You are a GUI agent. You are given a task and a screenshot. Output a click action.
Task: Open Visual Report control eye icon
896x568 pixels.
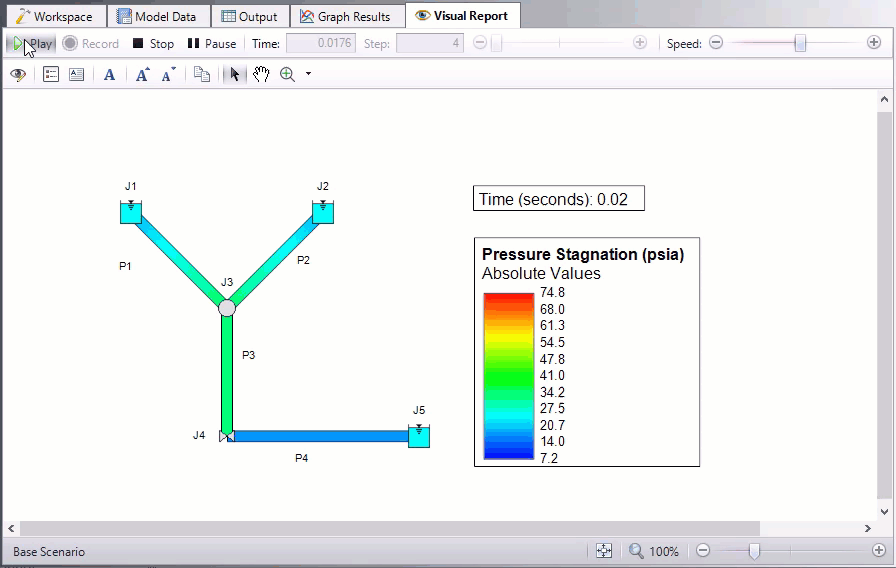pos(18,74)
